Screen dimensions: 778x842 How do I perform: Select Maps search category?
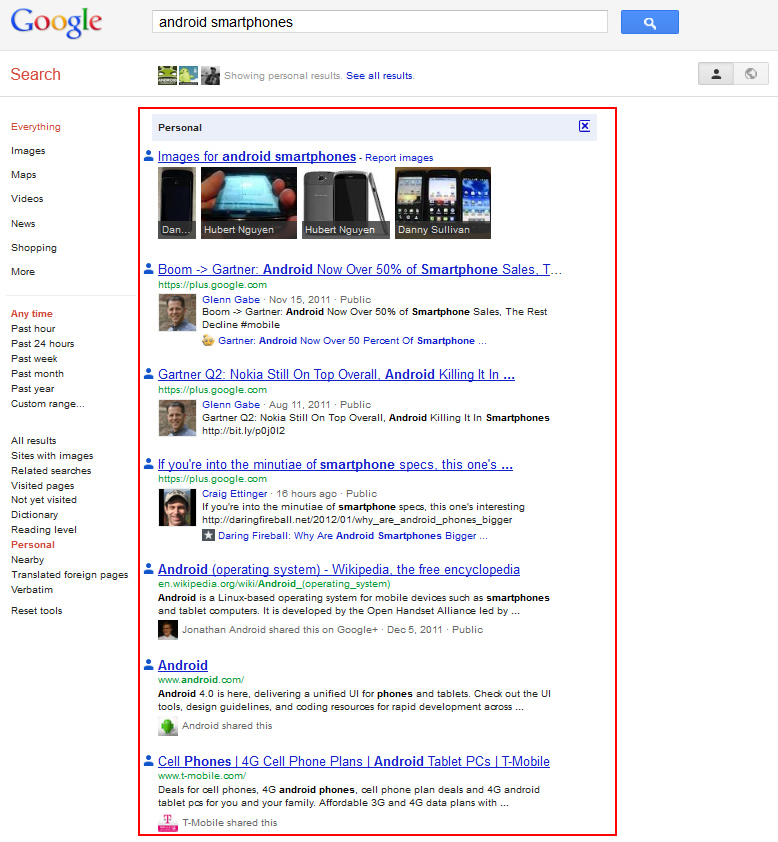coord(24,175)
